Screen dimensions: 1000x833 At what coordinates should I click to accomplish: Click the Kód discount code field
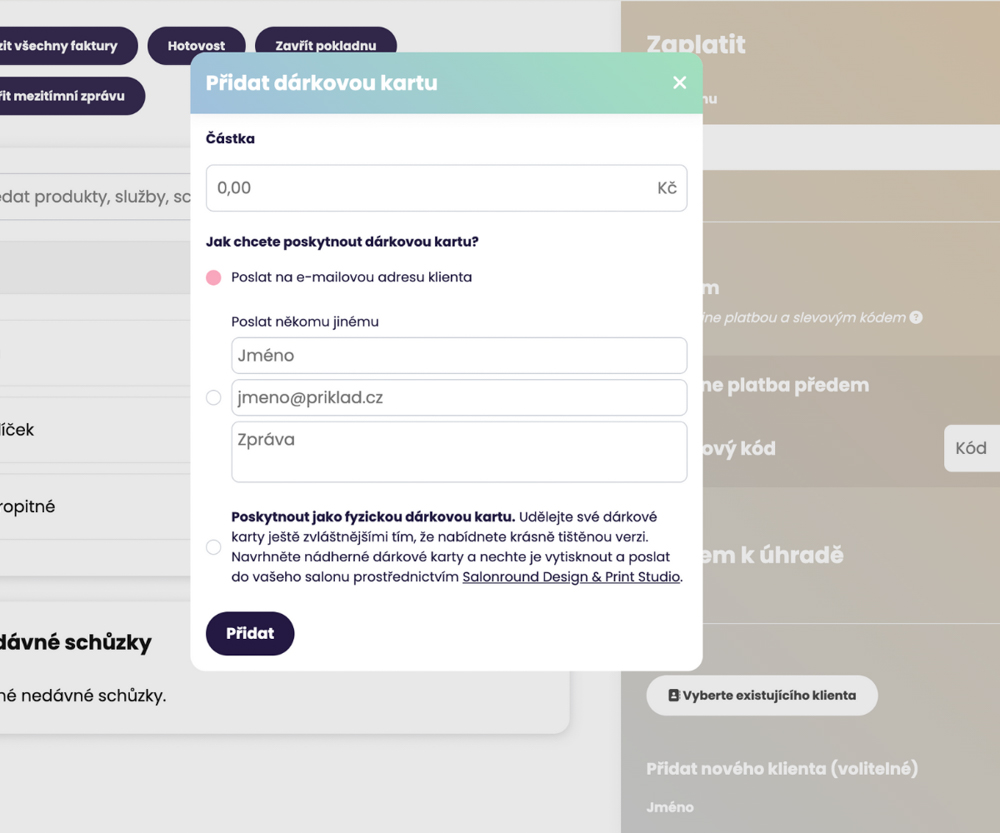coord(971,448)
